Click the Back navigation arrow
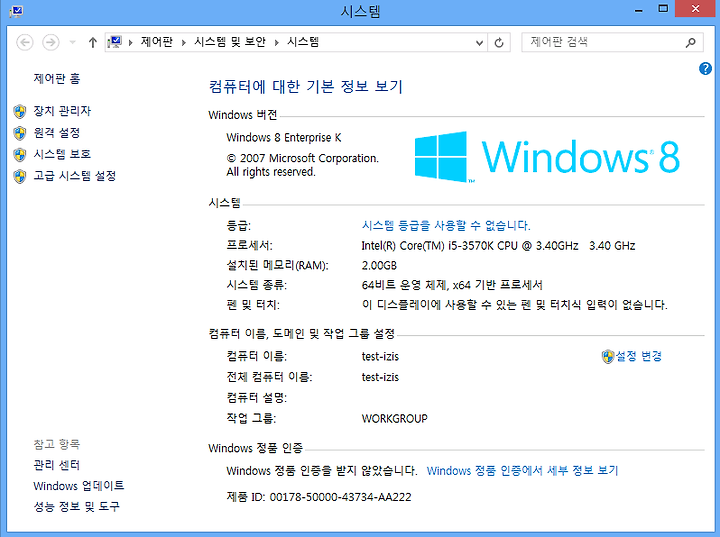 25,43
